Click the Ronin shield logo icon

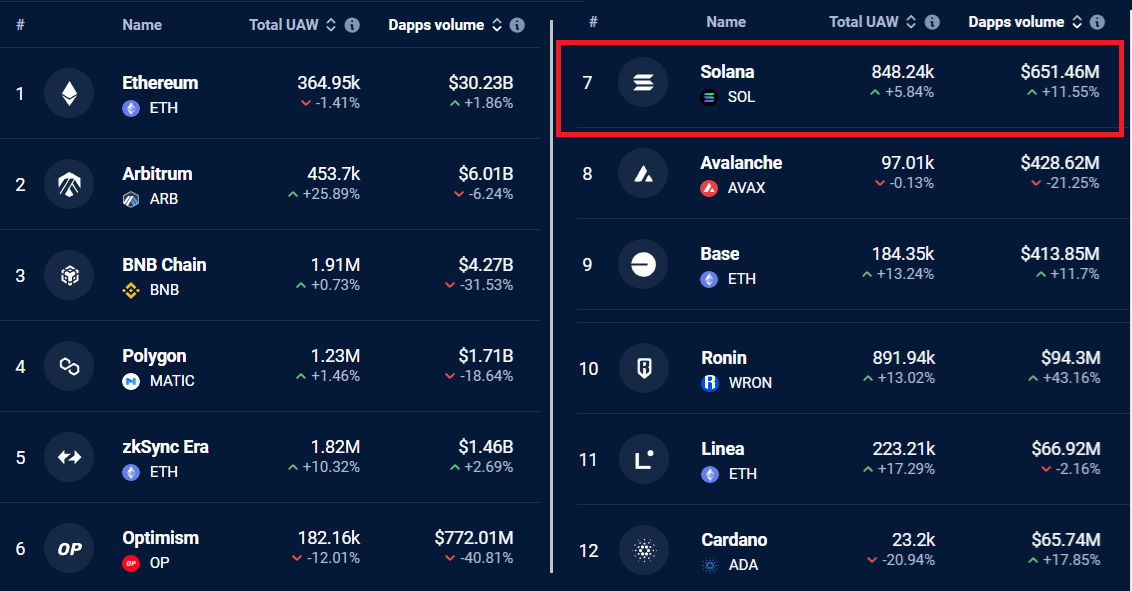(644, 368)
